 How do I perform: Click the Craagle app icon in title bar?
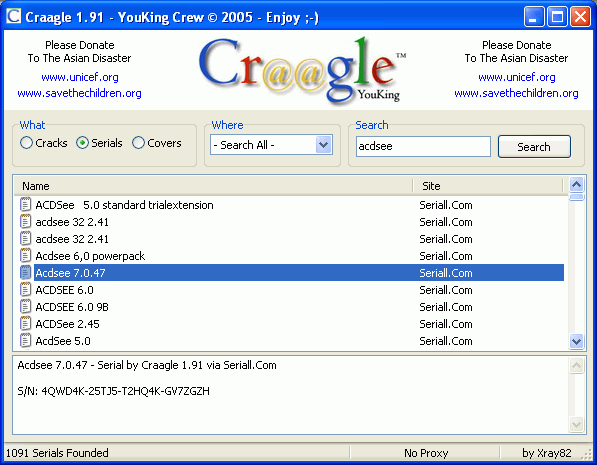pyautogui.click(x=13, y=16)
